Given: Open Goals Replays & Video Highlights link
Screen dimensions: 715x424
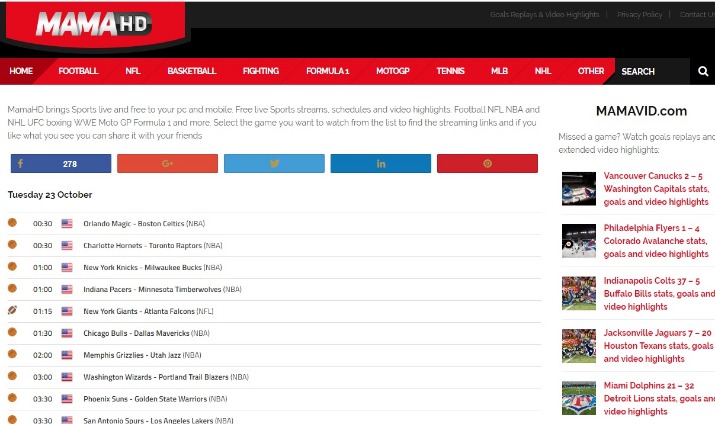Looking at the screenshot, I should (544, 15).
